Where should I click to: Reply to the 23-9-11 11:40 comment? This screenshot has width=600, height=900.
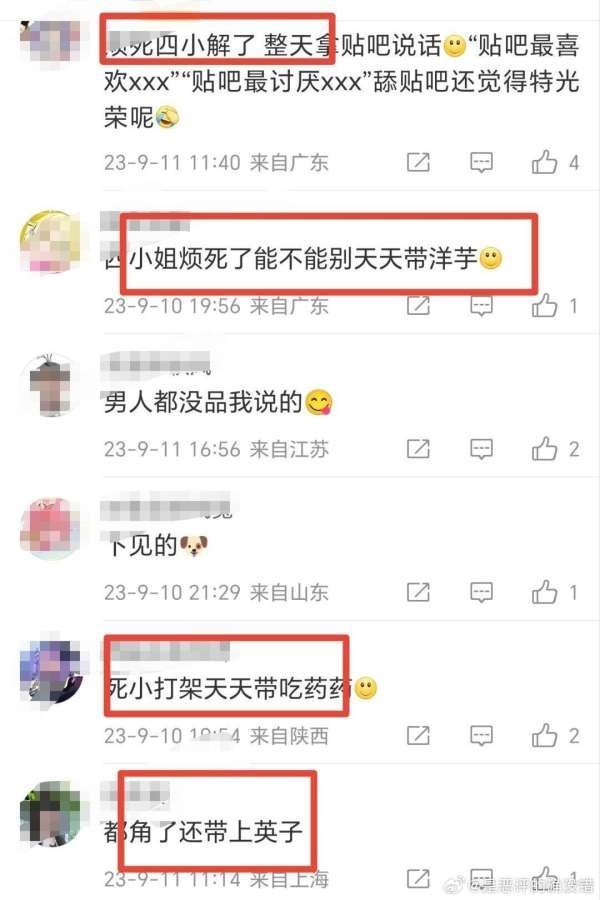point(481,162)
